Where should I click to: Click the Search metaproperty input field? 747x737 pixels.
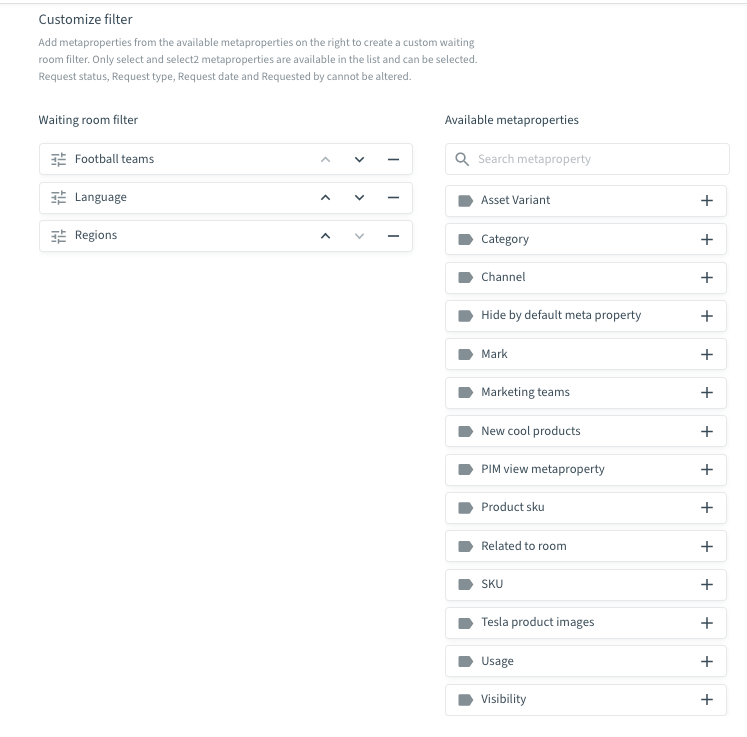[587, 159]
